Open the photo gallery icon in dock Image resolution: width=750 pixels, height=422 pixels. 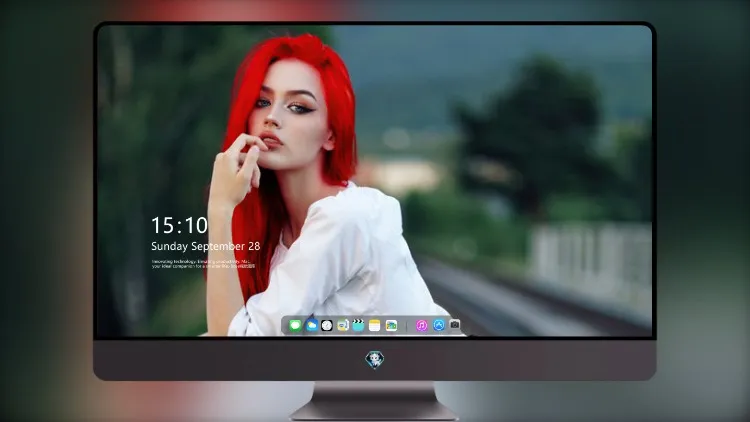click(391, 326)
